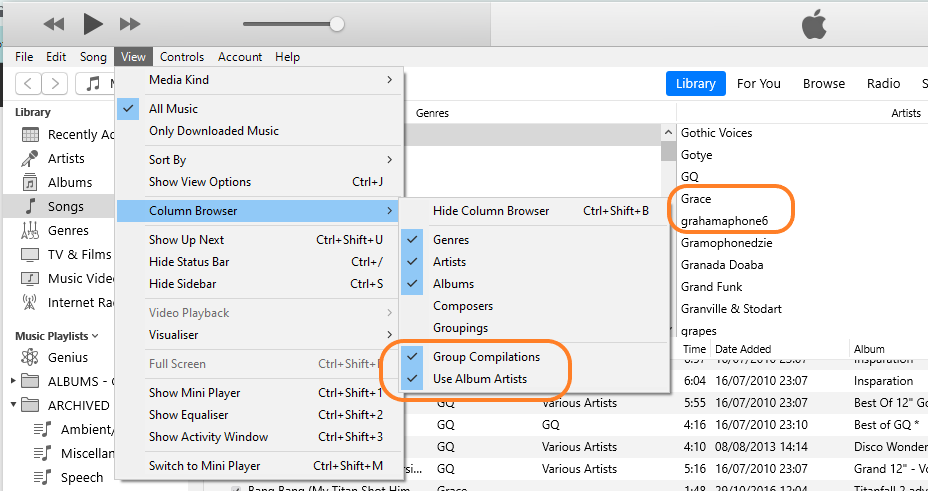Enable Groupings column in Column Browser

coord(534,328)
